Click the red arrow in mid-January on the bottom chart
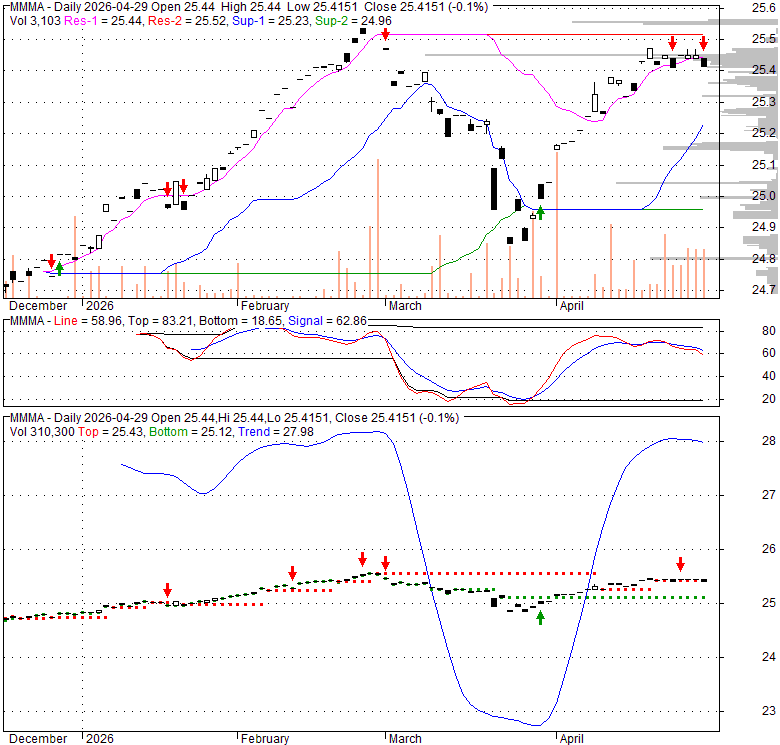780x745 pixels. coord(168,590)
